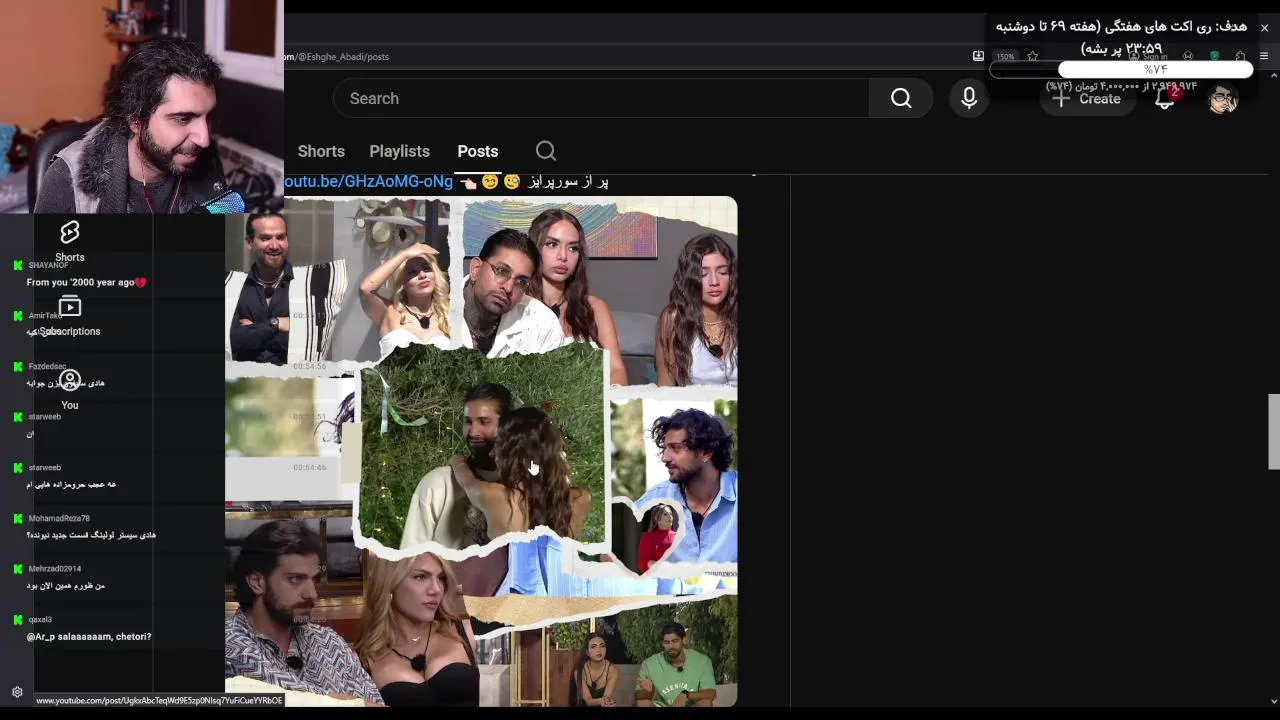Screen dimensions: 1280x720
Task: Click message "From you '2000 year ago"
Action: coord(86,283)
